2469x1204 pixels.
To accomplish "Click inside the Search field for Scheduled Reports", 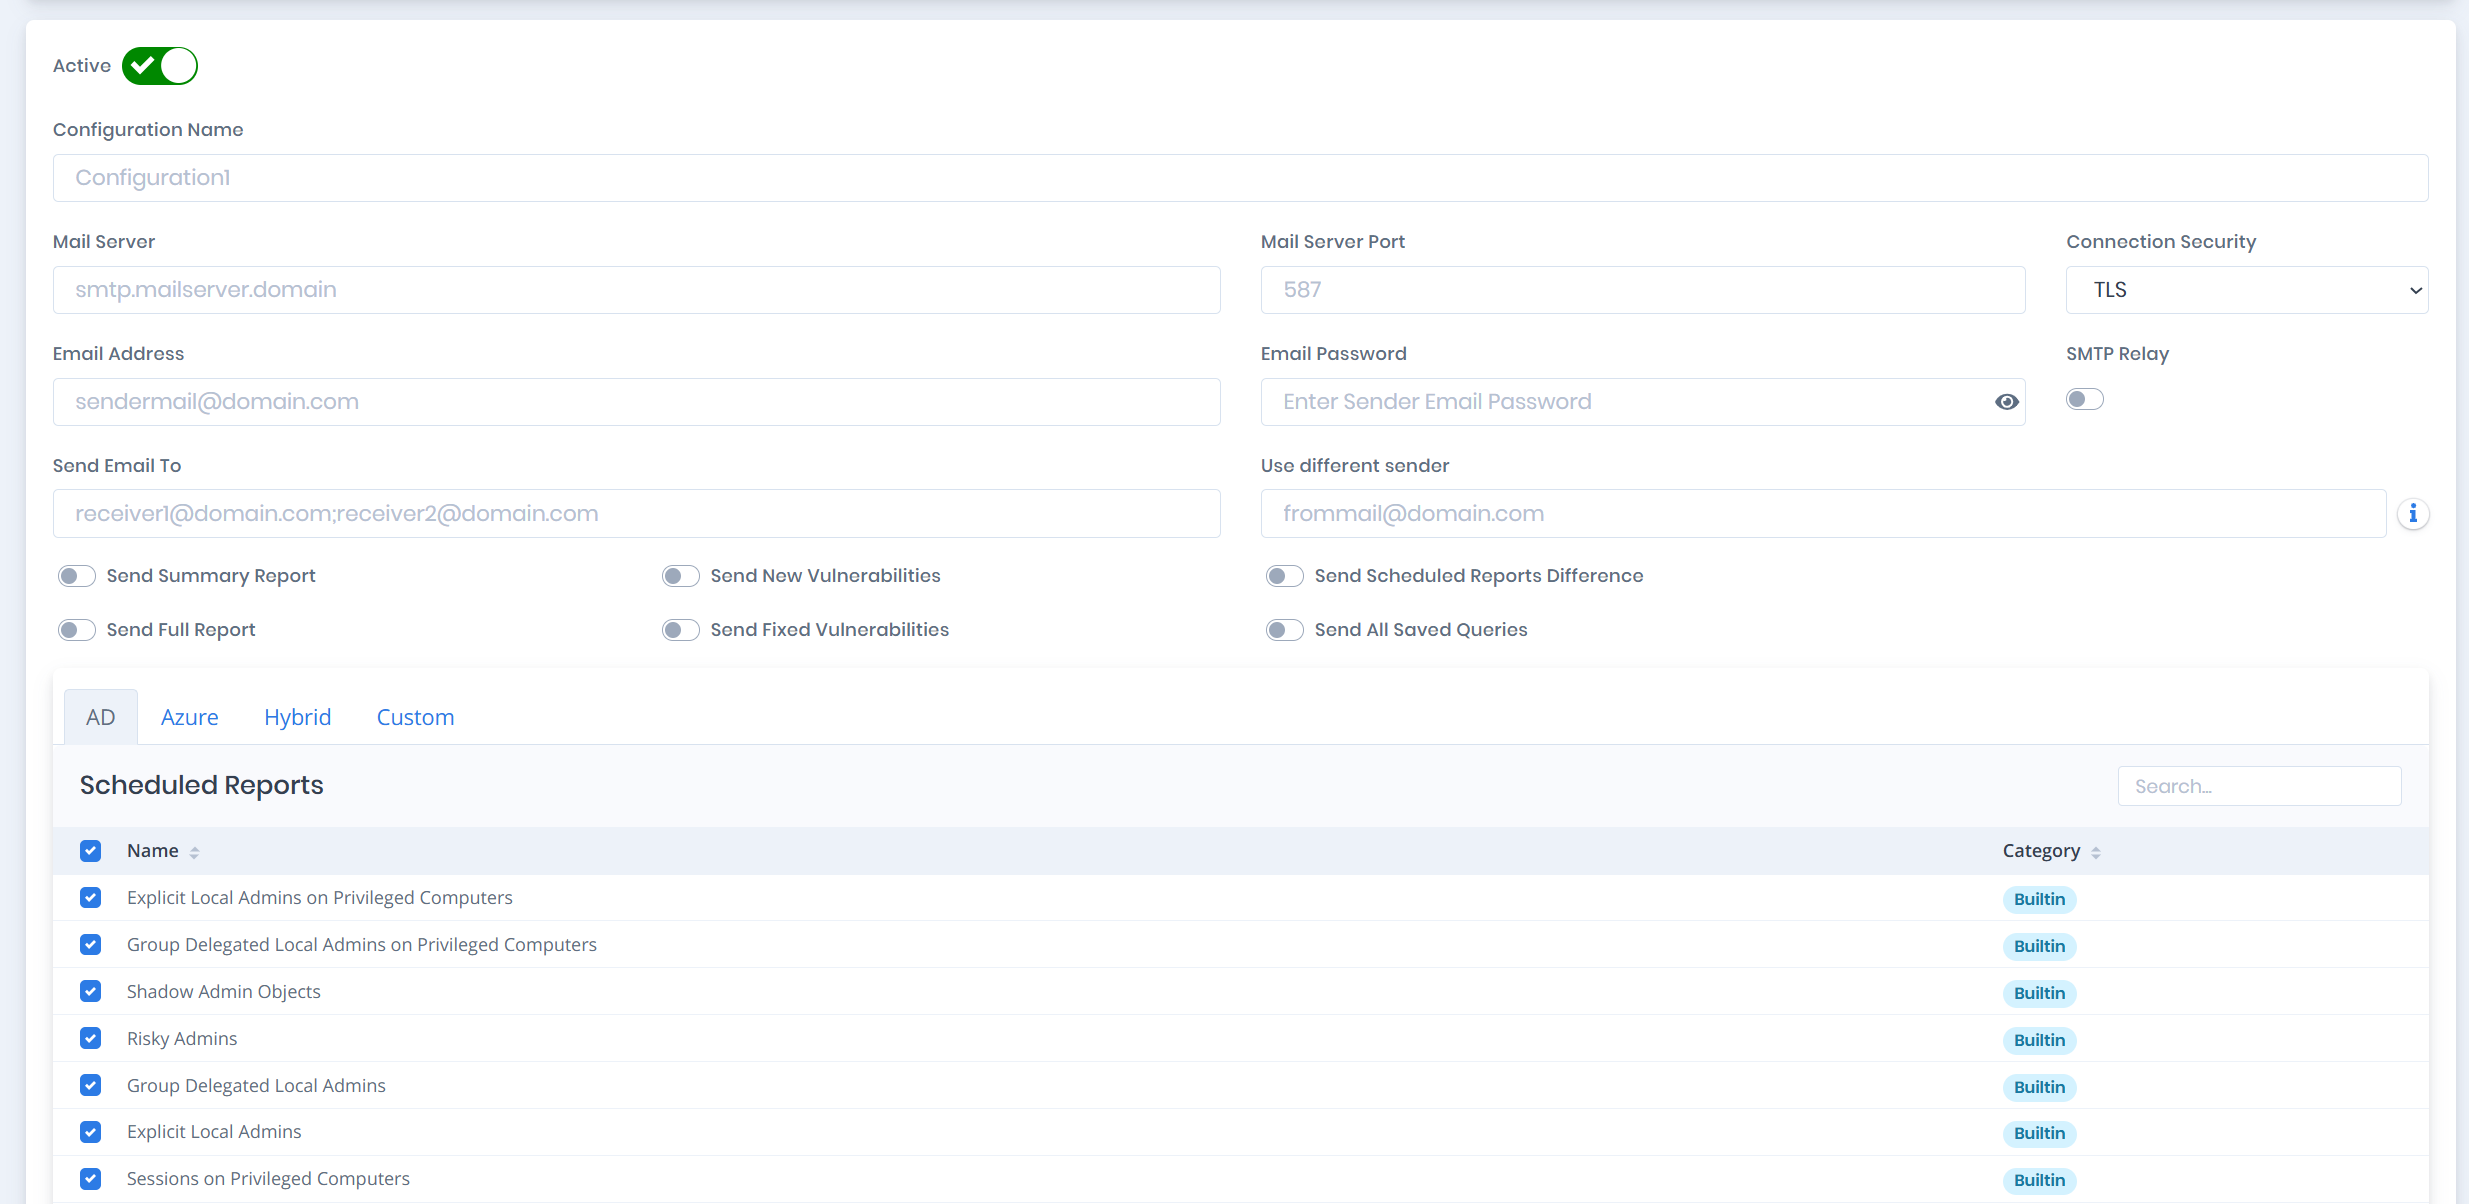I will [x=2259, y=785].
